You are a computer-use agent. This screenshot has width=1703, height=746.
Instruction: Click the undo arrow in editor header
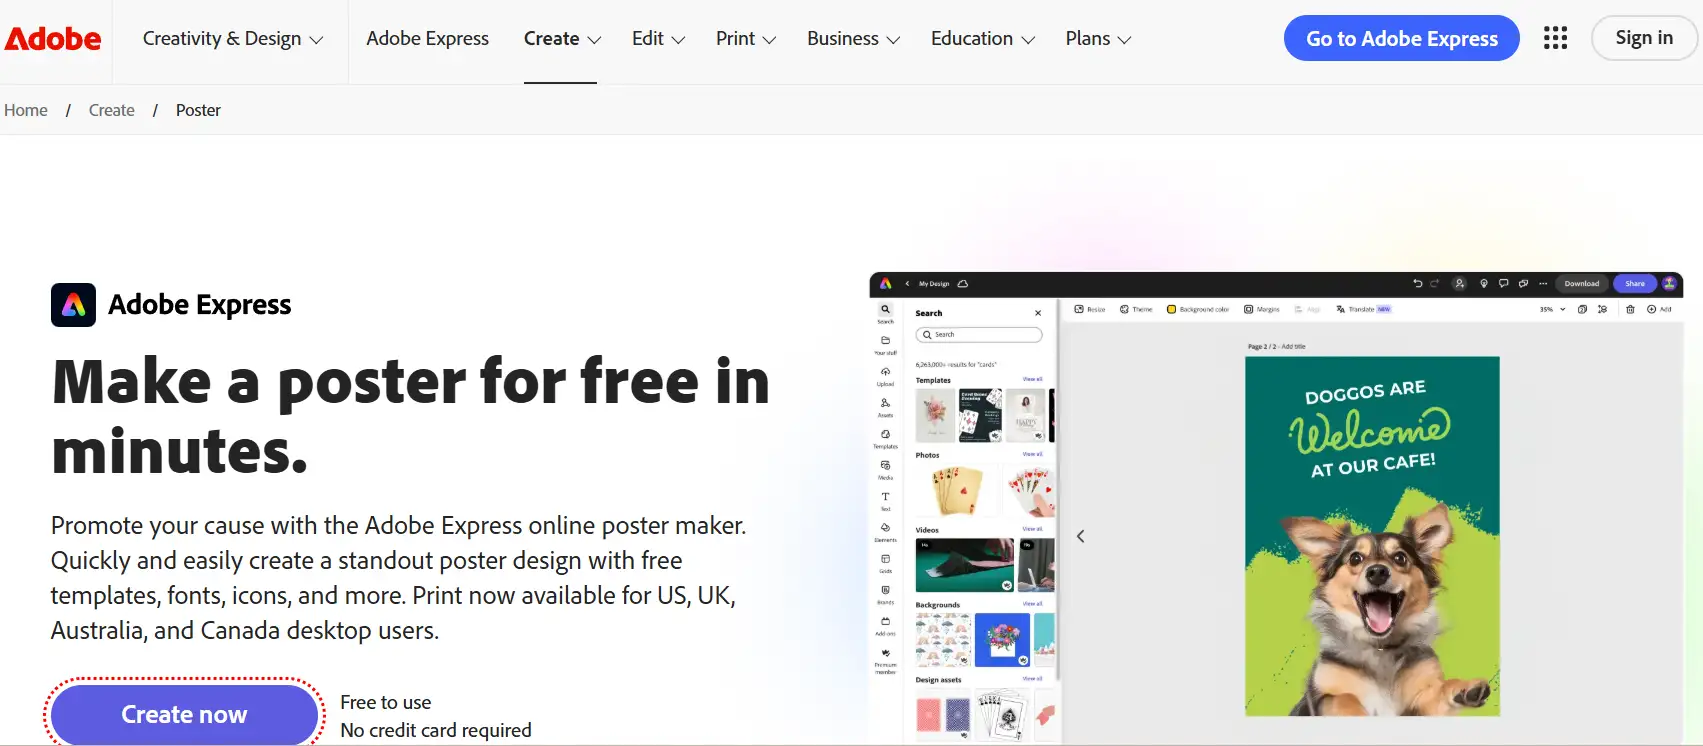click(1417, 283)
